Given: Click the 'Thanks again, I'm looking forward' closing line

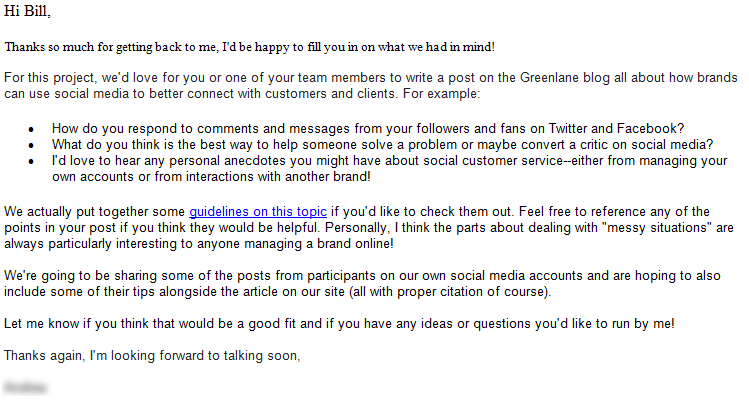Looking at the screenshot, I should point(152,355).
